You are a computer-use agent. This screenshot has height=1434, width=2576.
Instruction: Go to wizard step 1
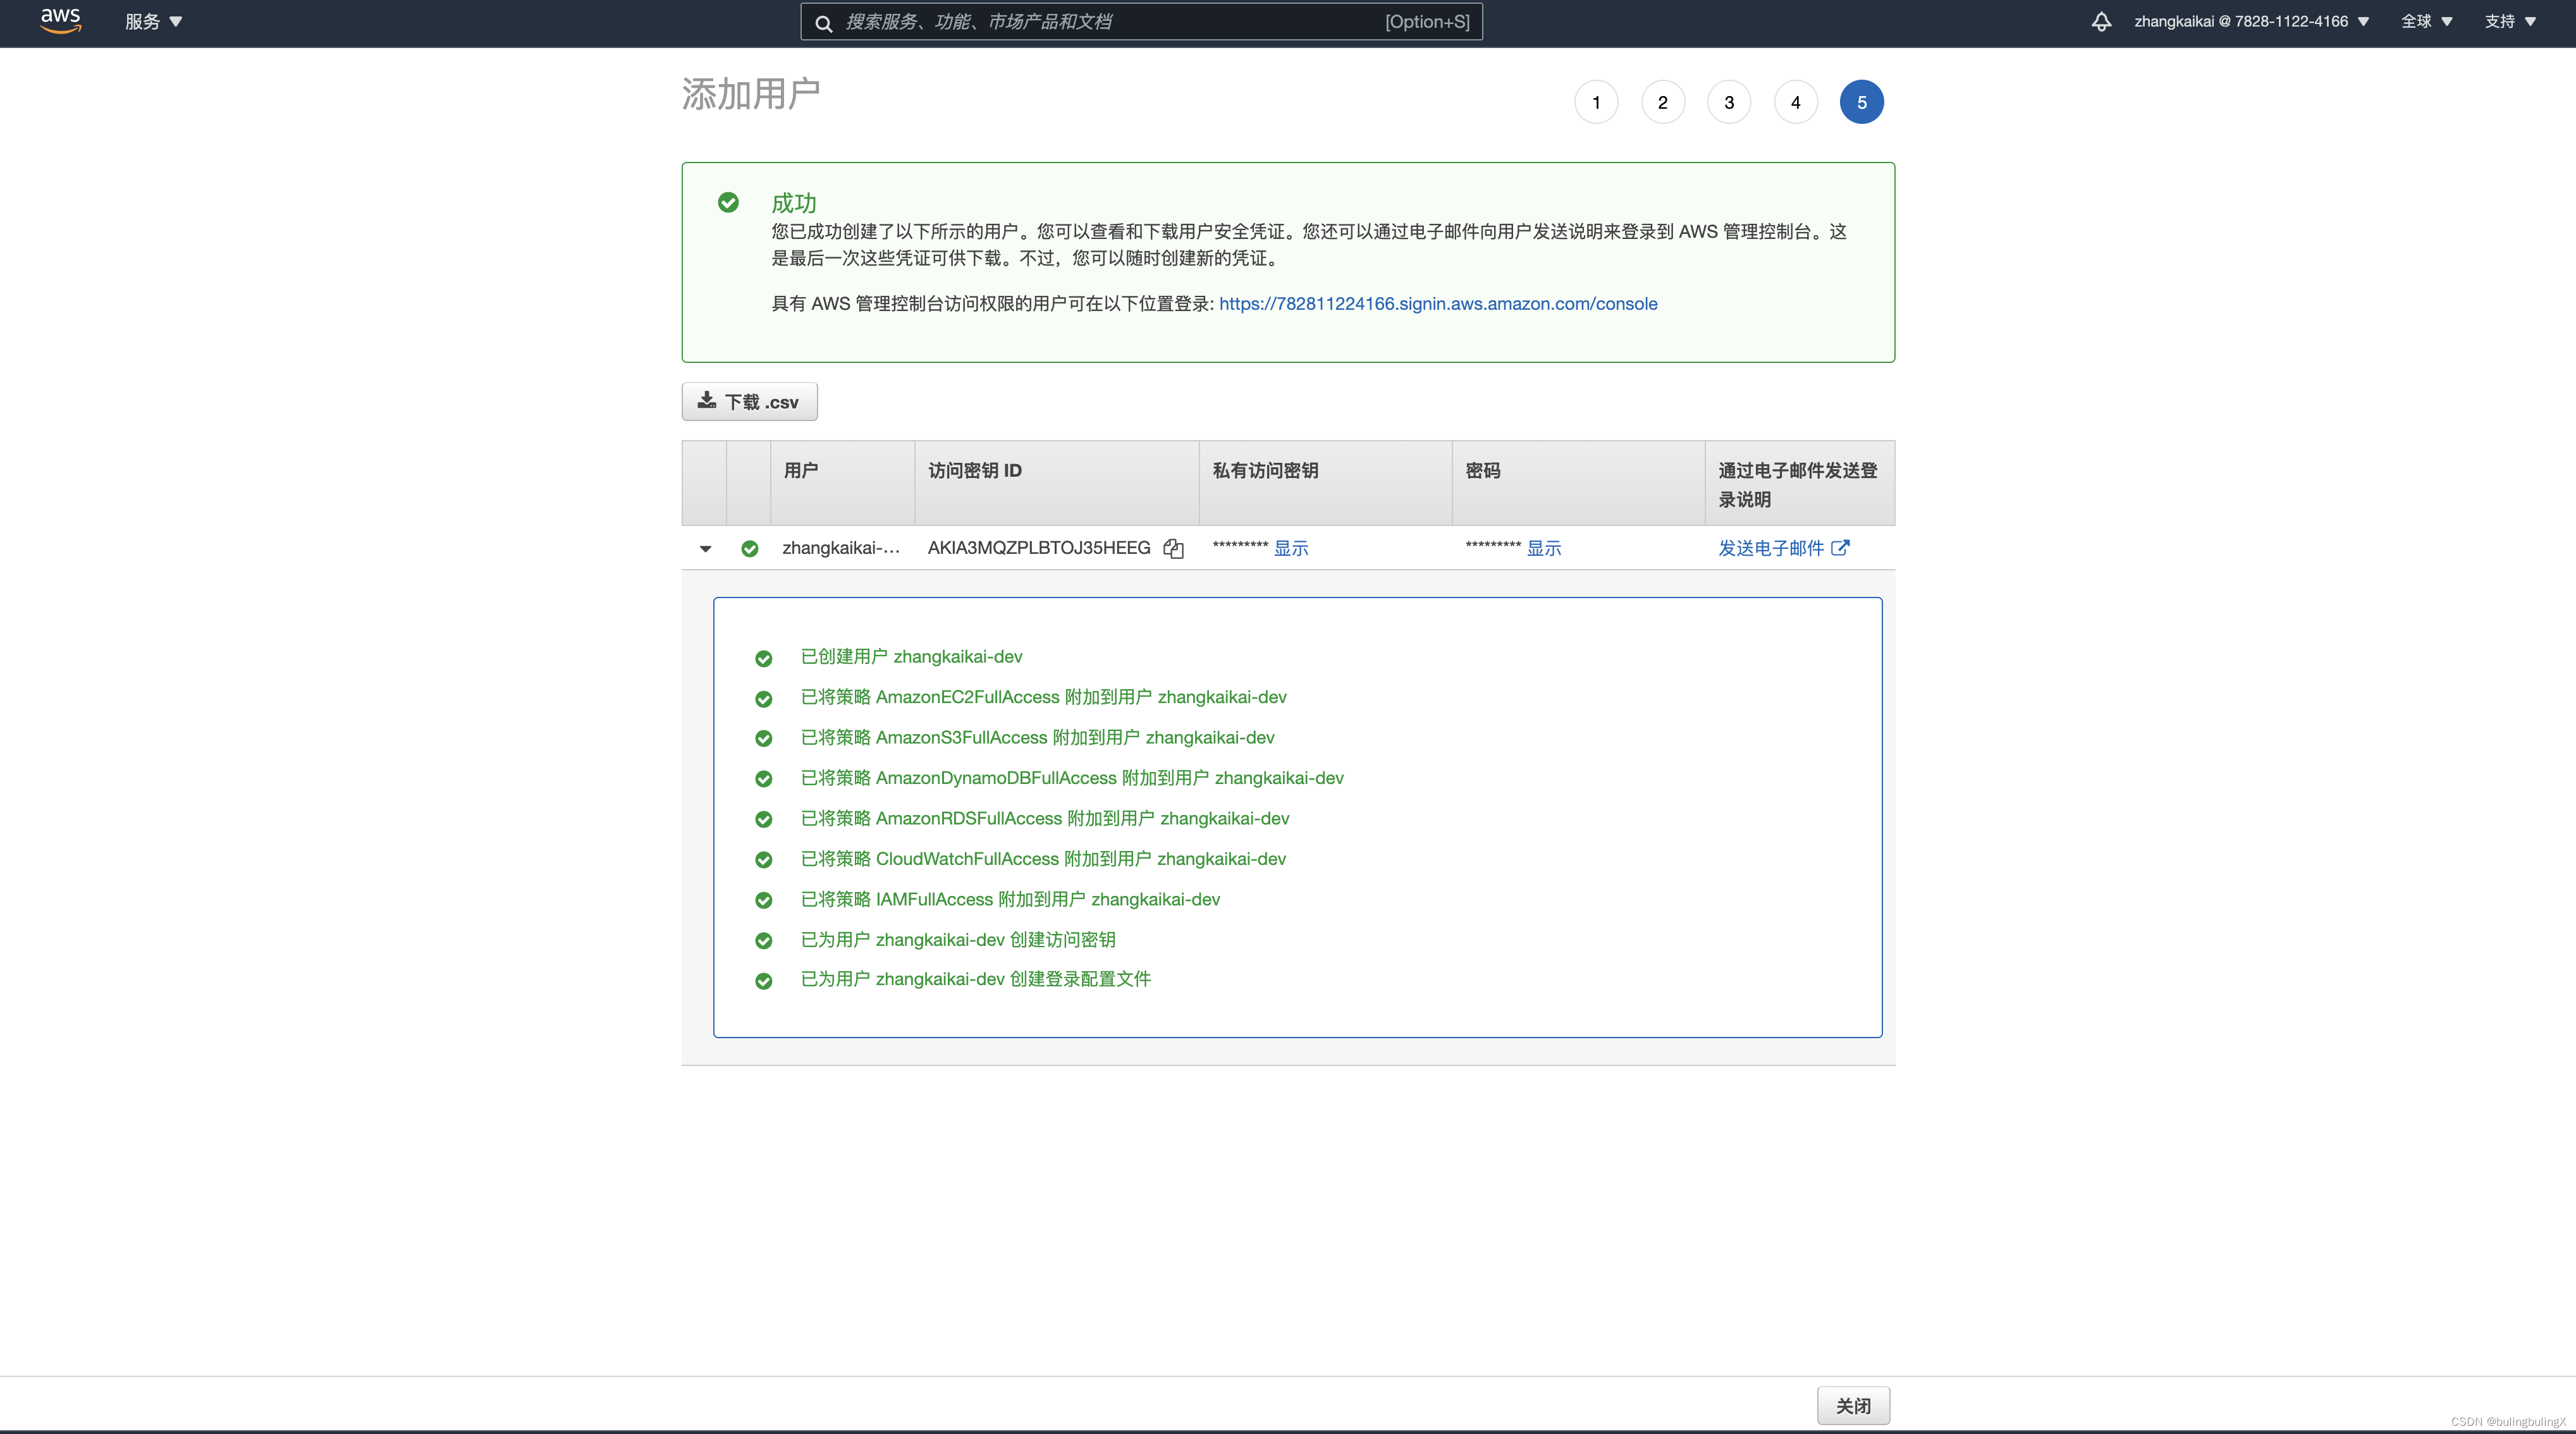(x=1596, y=102)
